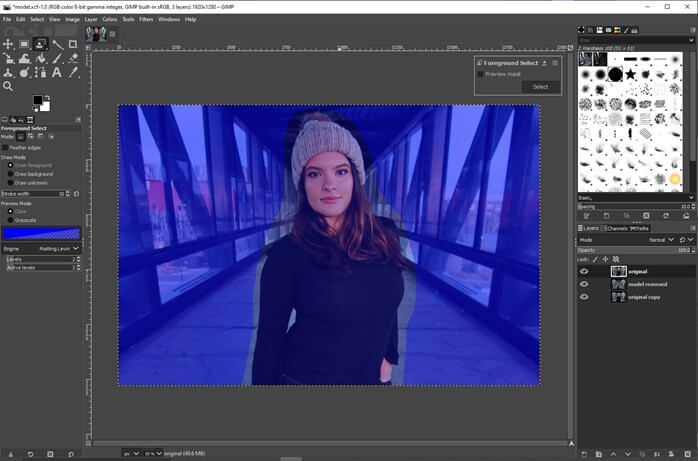Select the Paintbrush tool
The width and height of the screenshot is (698, 461).
pos(57,58)
